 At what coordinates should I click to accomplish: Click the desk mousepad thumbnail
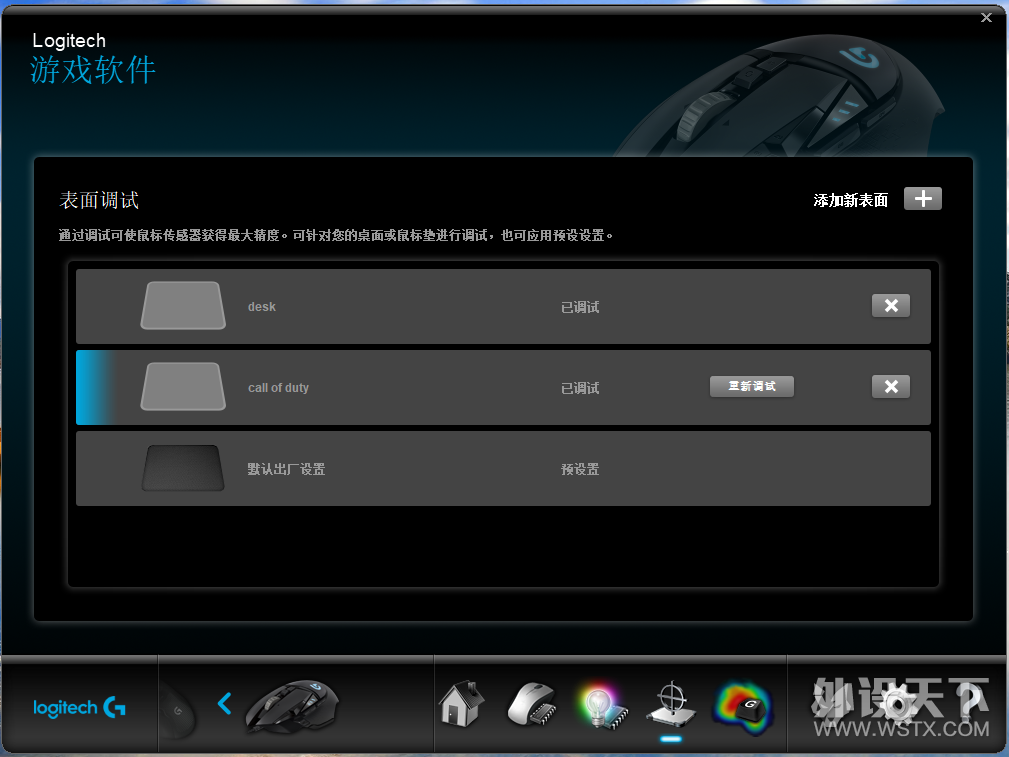(x=183, y=306)
